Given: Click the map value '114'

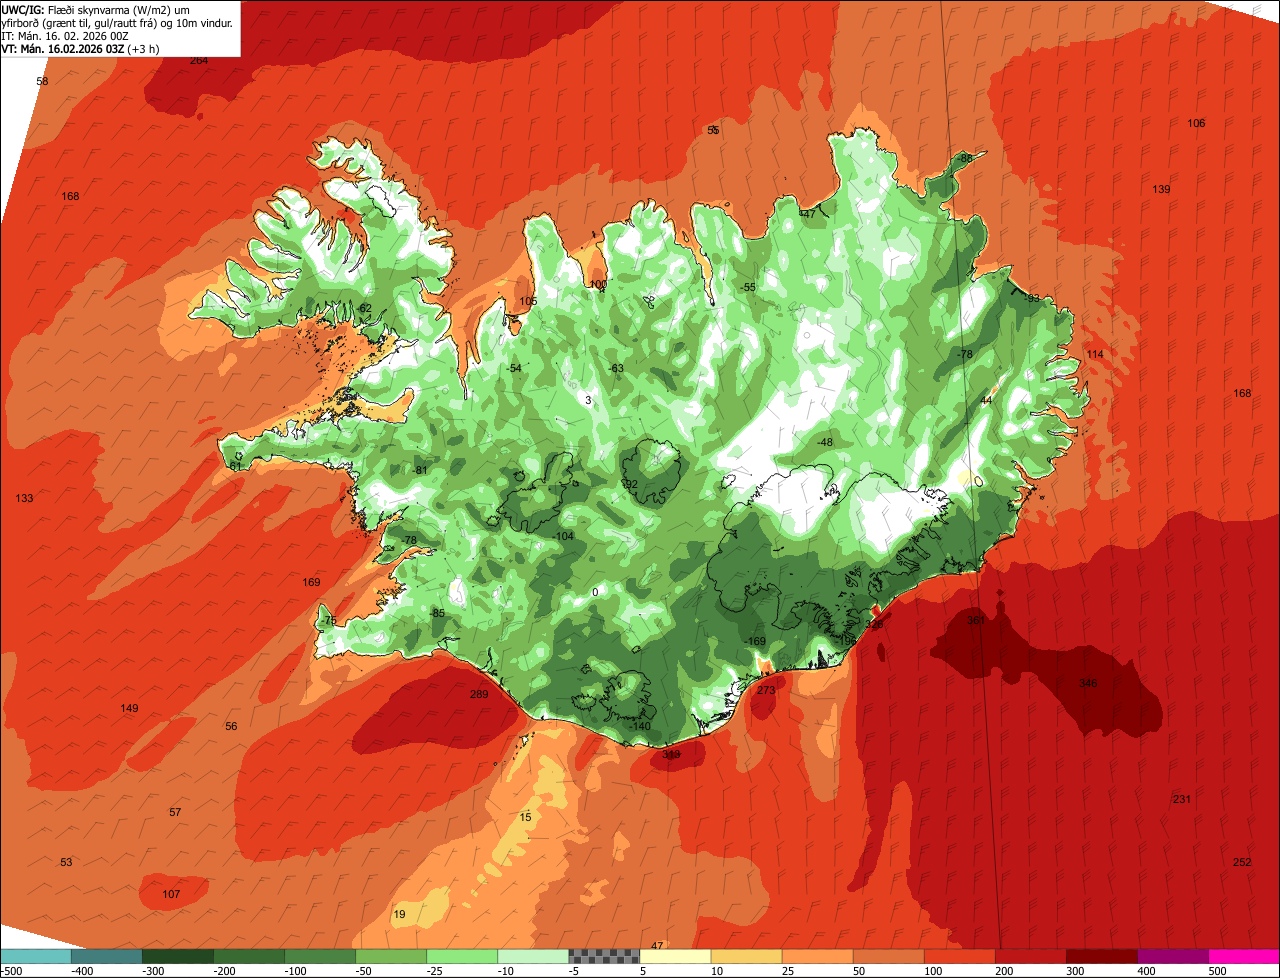Looking at the screenshot, I should click(x=1095, y=354).
